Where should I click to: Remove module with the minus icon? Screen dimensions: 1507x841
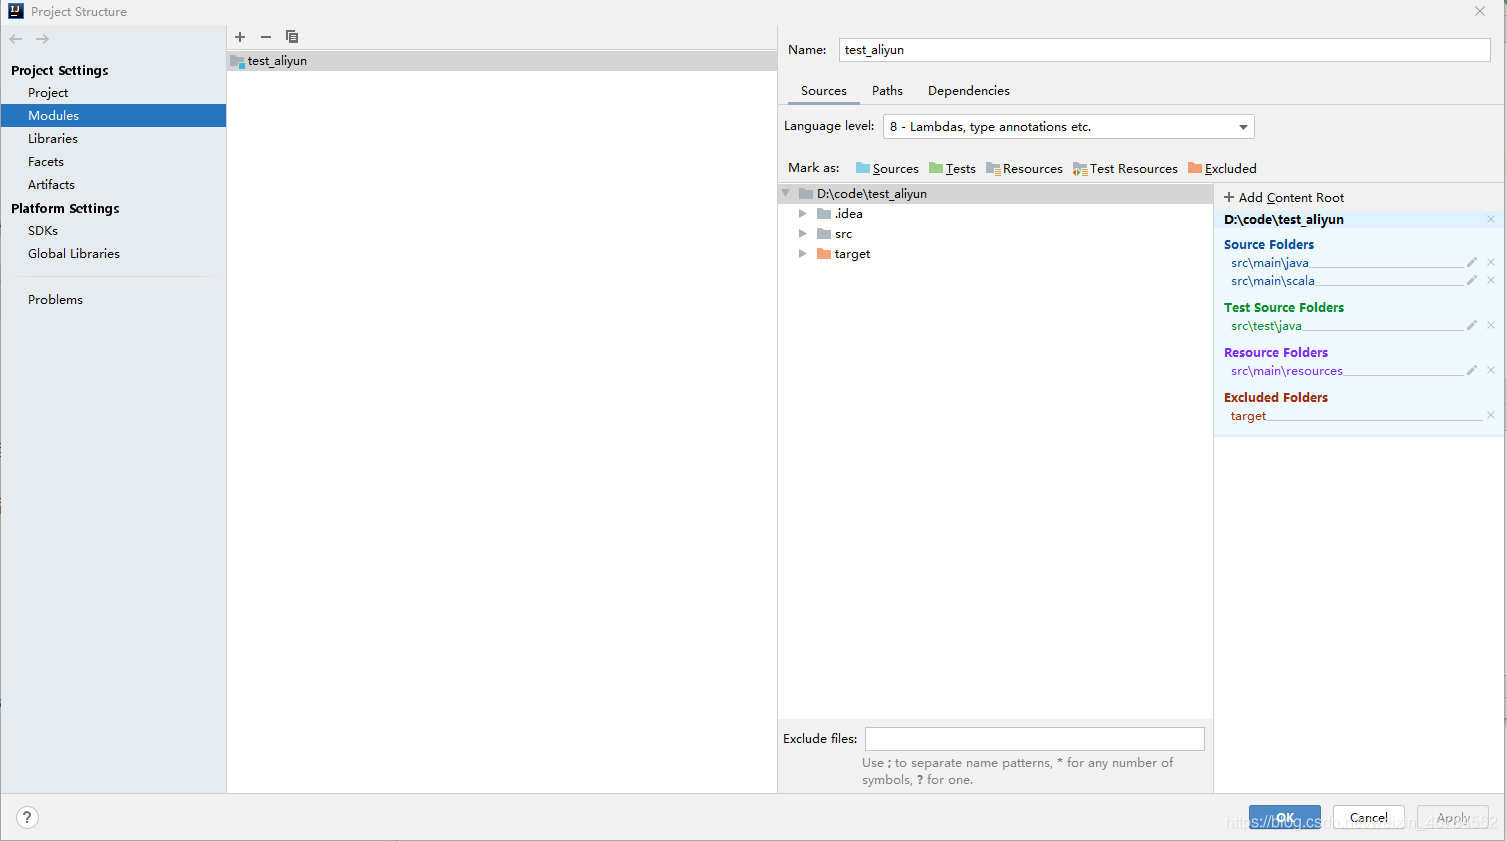tap(266, 37)
